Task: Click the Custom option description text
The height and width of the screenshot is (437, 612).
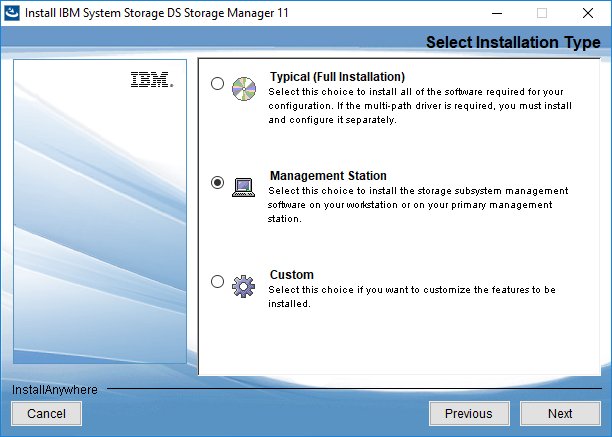Action: coord(412,297)
